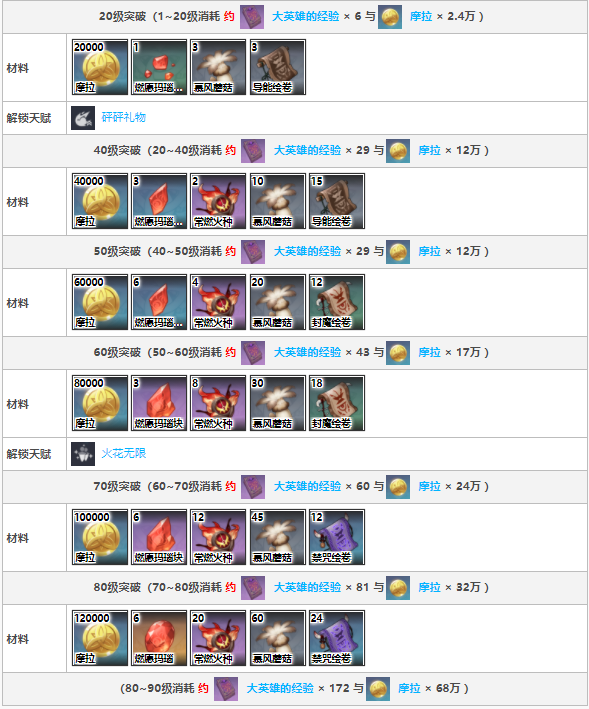Select the 120000 摩拉 coin thumbnail
The height and width of the screenshot is (709, 589).
(x=100, y=638)
